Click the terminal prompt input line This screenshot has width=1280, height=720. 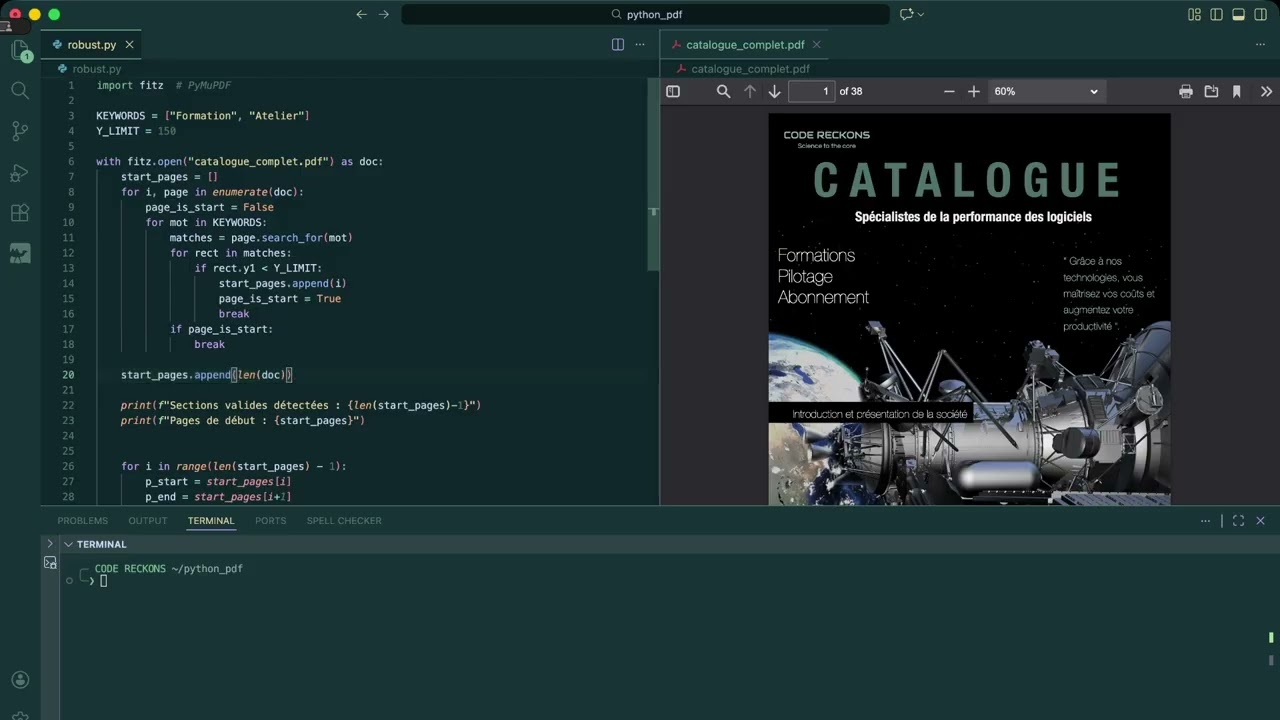click(103, 580)
